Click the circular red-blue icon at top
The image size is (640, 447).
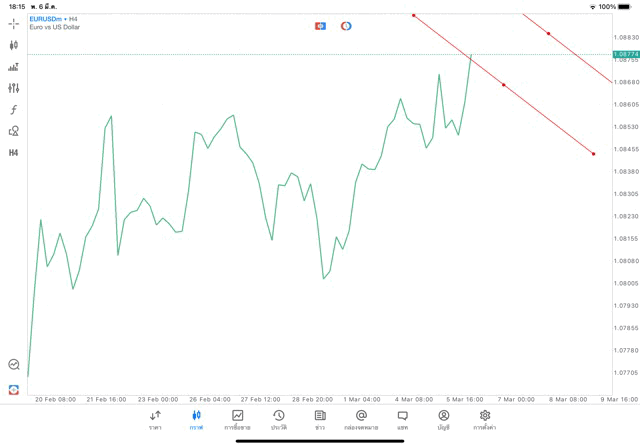(x=346, y=26)
